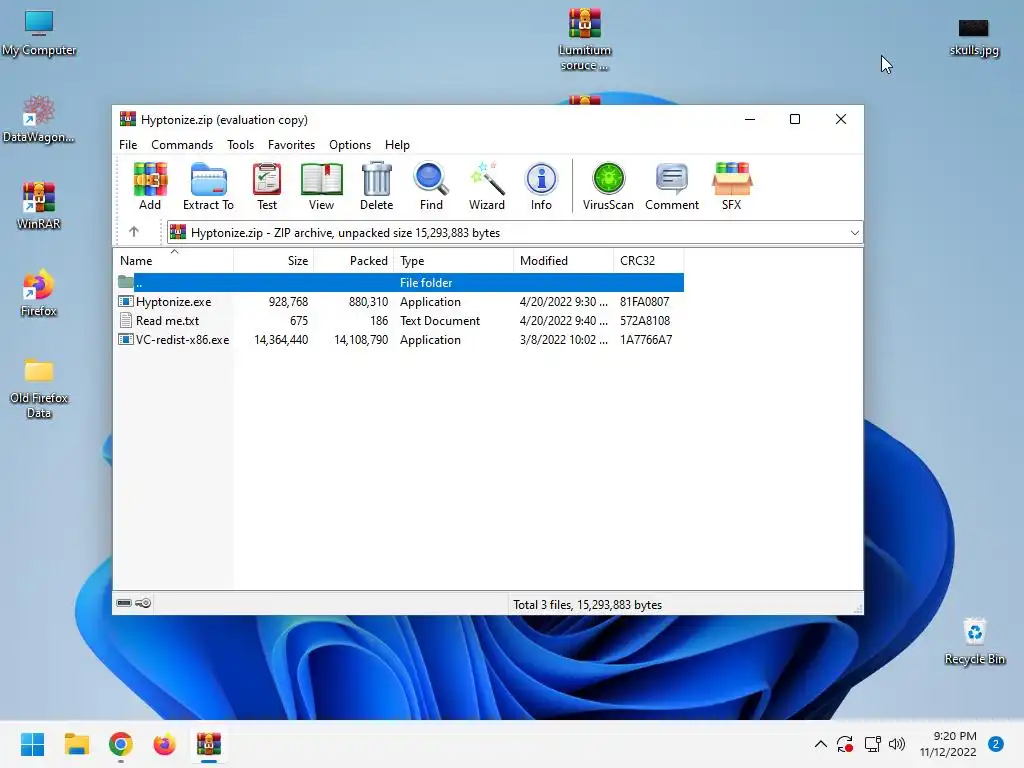
Task: Sort by Packed column header
Action: (x=353, y=261)
